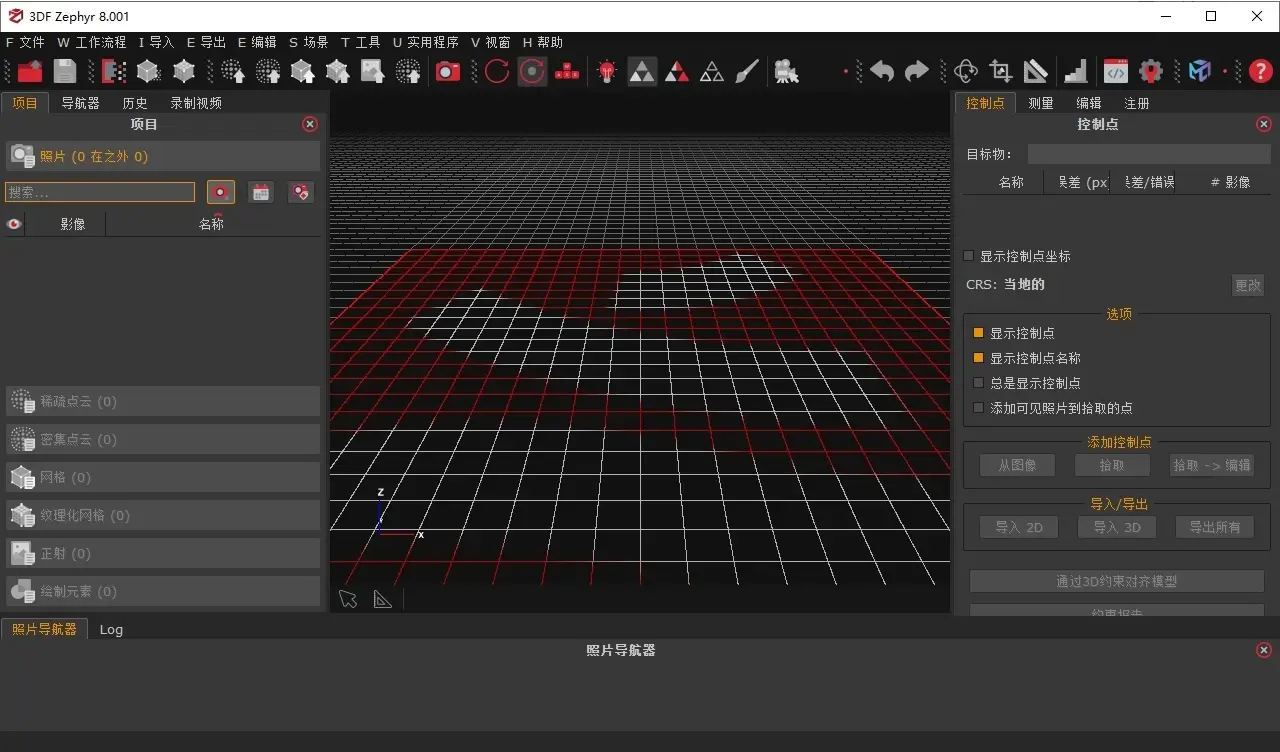This screenshot has width=1280, height=752.
Task: Open a new project with the toolbar icon
Action: tap(29, 71)
